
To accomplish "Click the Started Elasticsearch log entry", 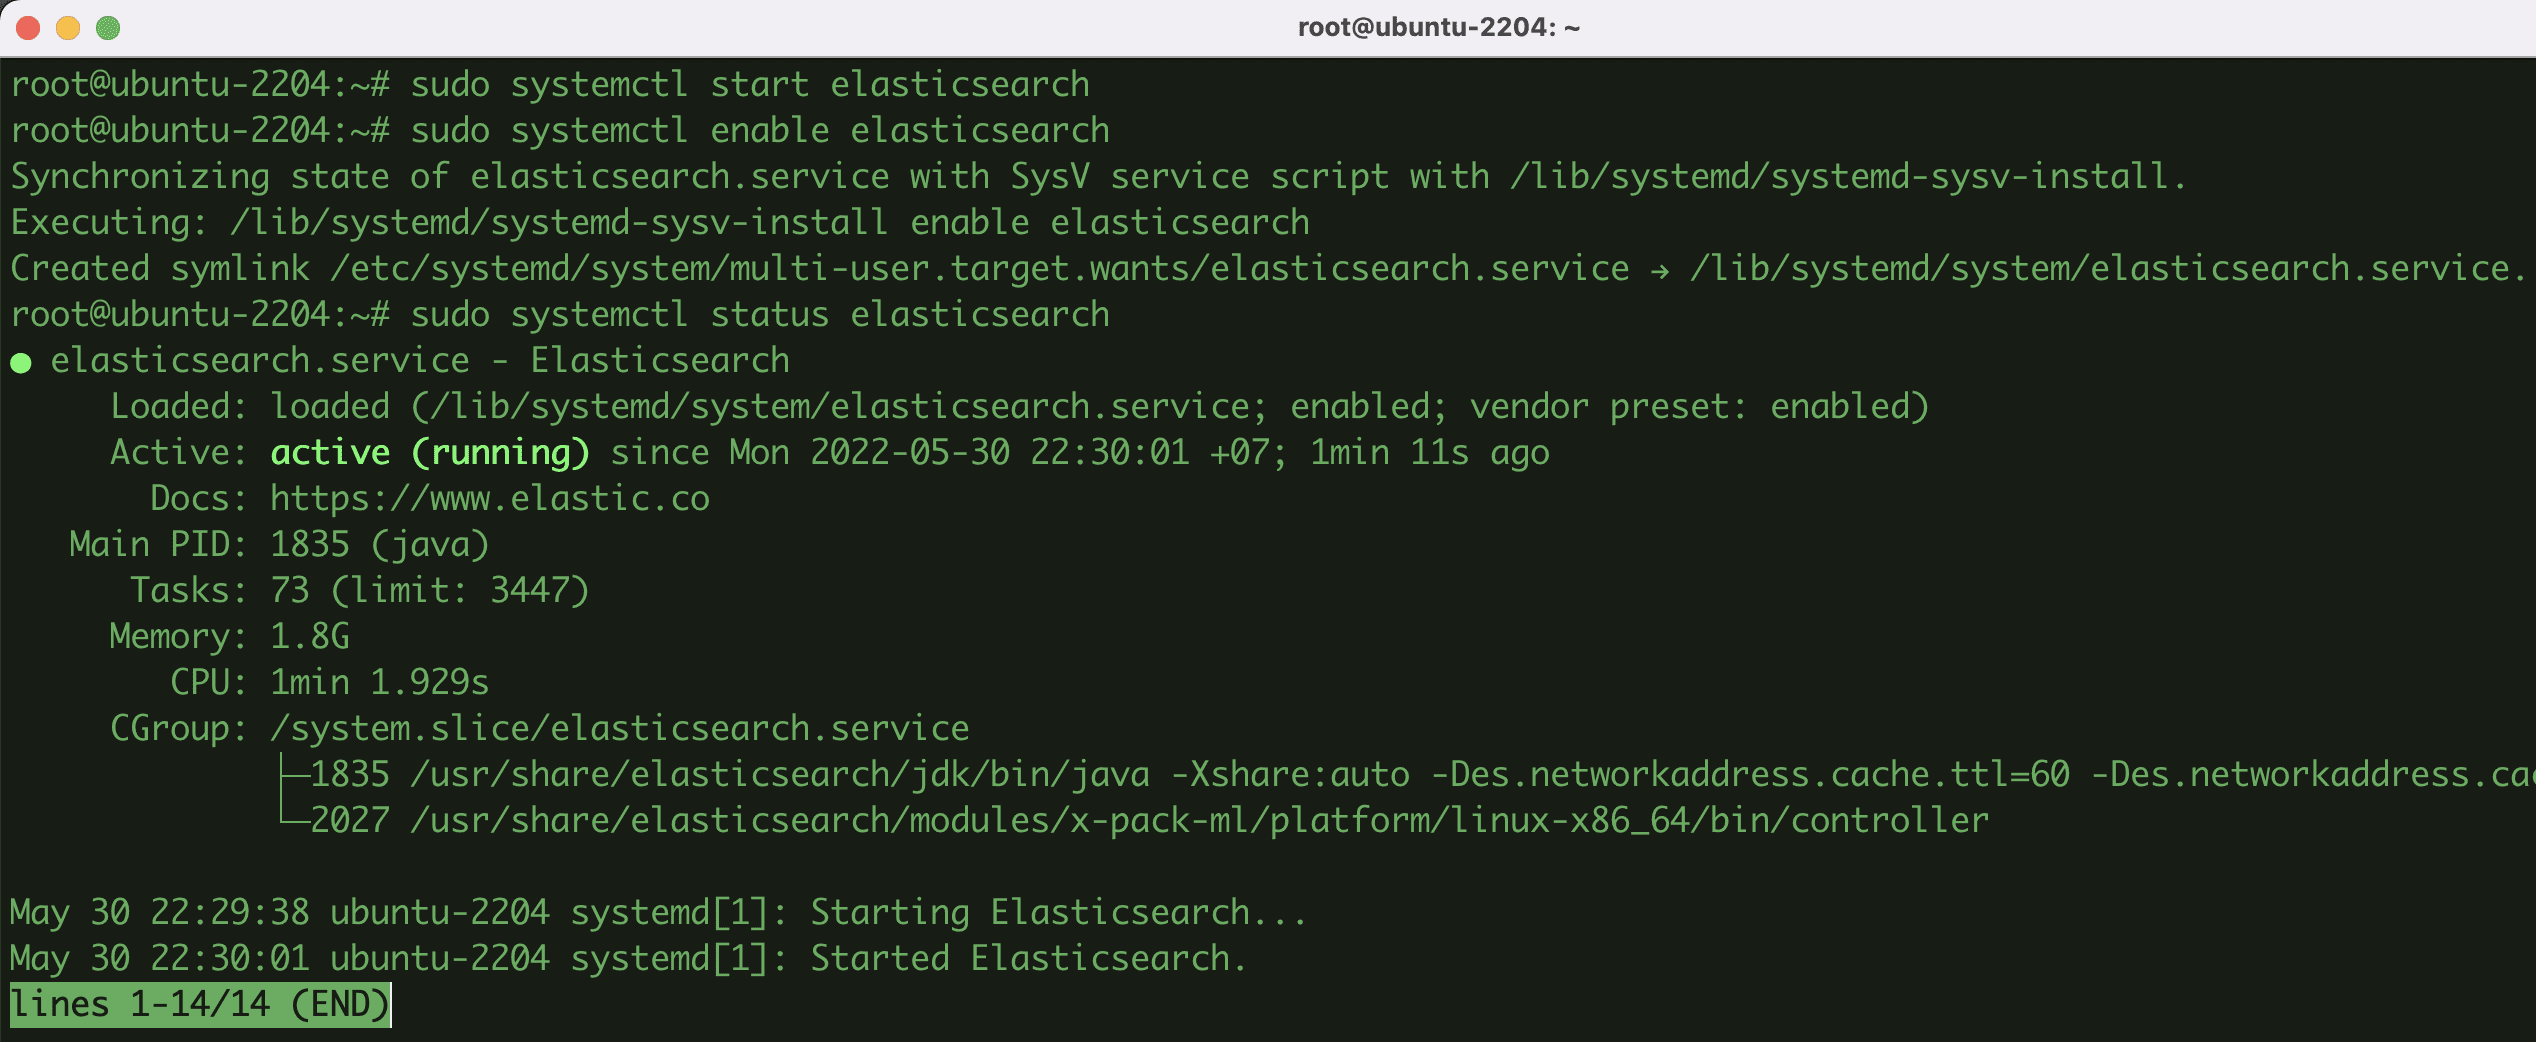I will [628, 957].
